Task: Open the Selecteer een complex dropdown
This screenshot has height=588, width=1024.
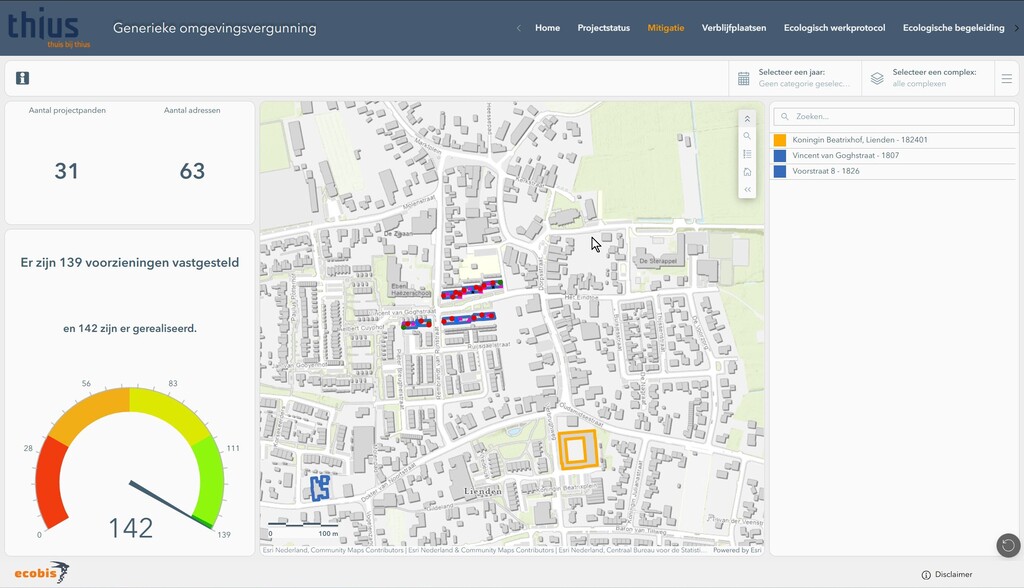Action: click(928, 78)
